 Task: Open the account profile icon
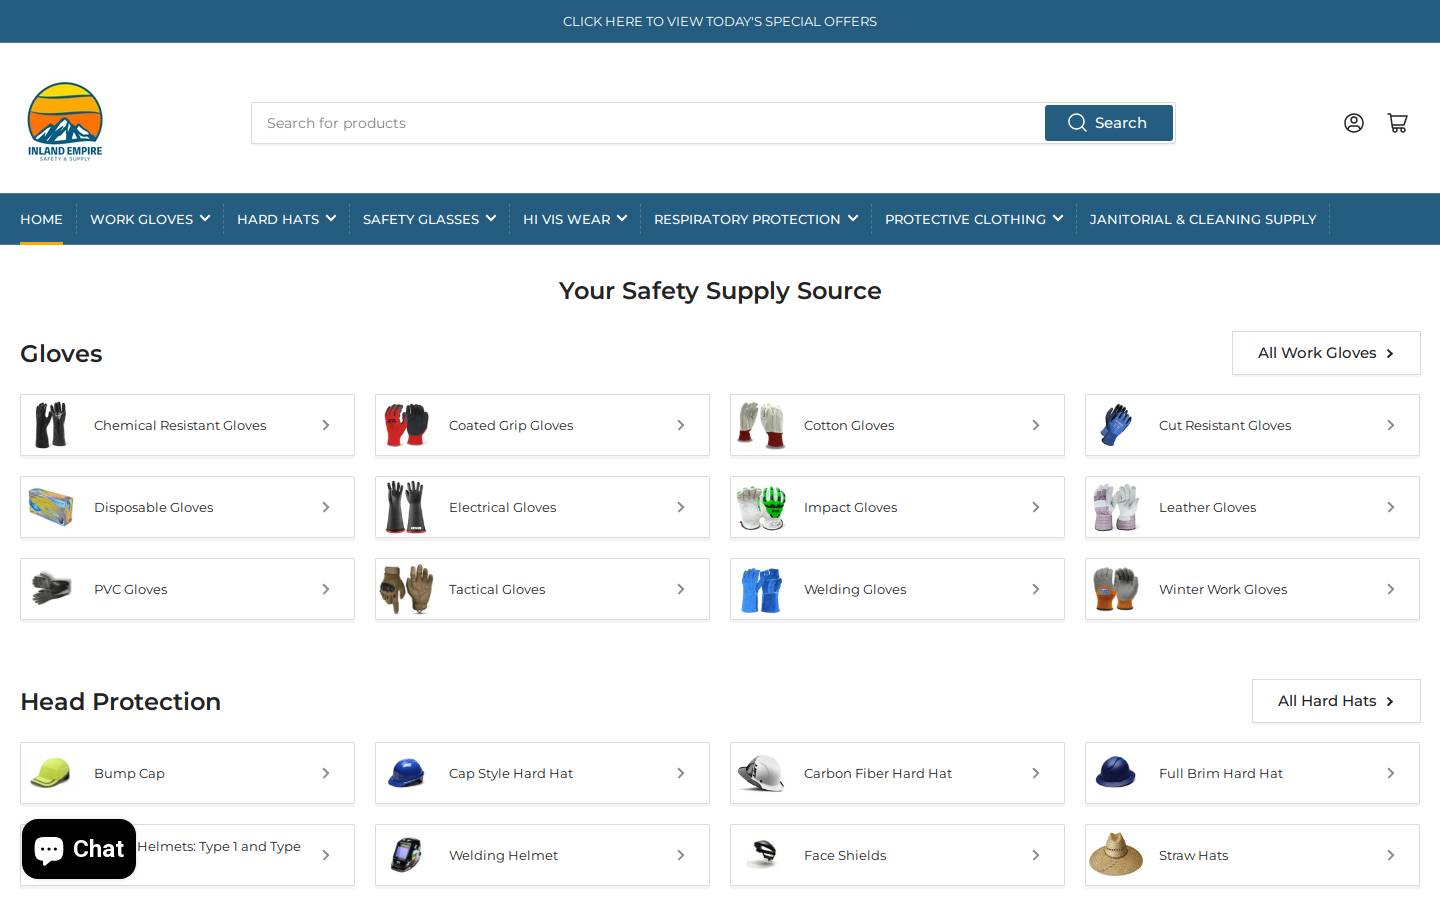pos(1353,123)
